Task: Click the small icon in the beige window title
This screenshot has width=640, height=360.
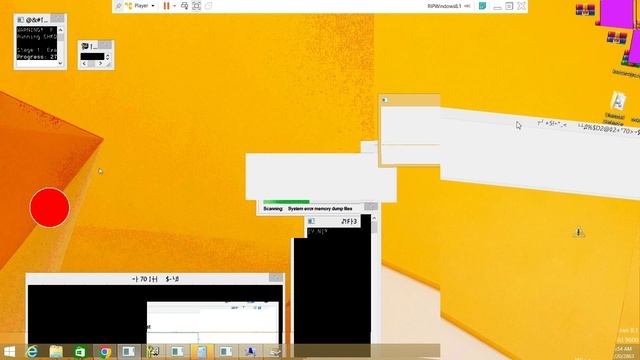Action: tap(384, 100)
